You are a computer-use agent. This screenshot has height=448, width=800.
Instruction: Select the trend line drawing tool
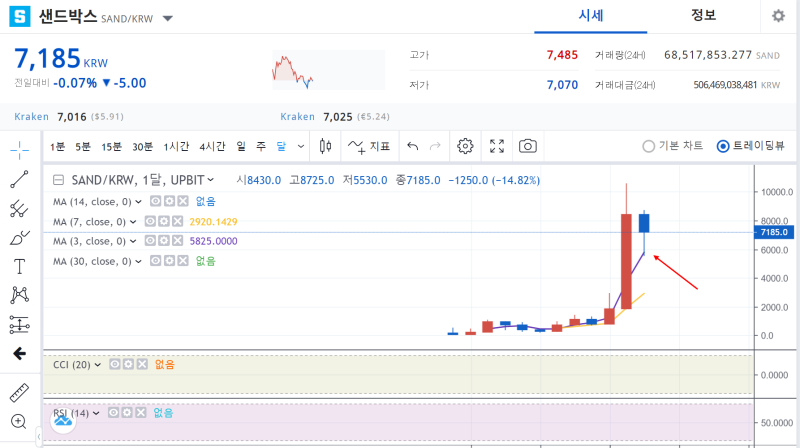tap(19, 179)
